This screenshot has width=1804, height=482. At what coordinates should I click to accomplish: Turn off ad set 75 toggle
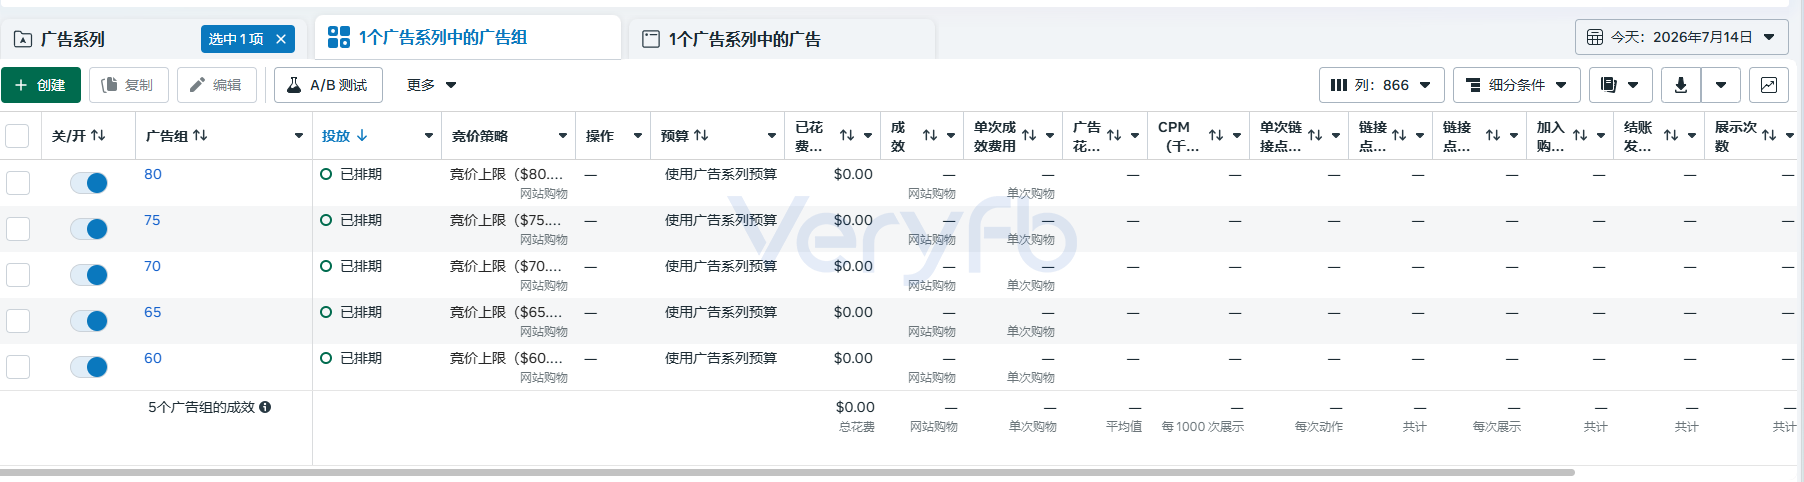tap(89, 229)
